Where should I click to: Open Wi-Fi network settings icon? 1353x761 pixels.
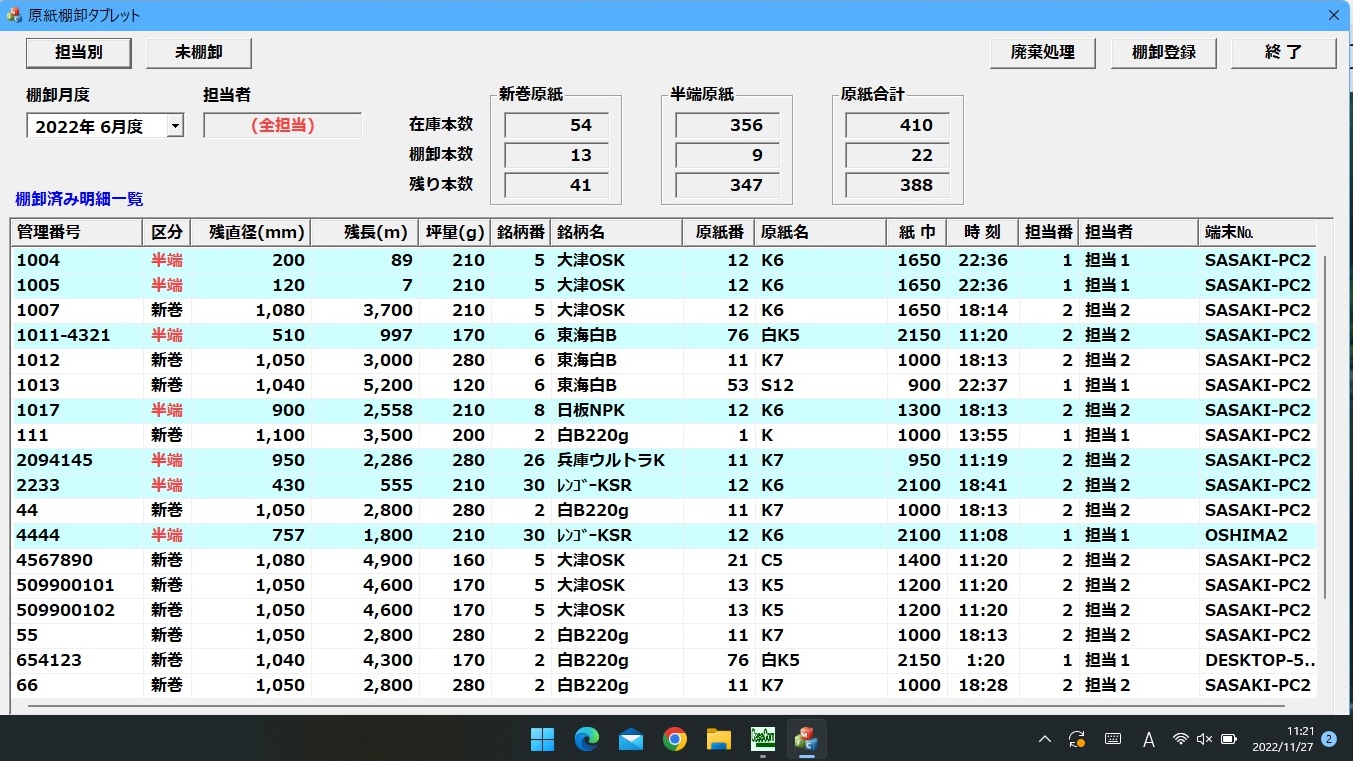point(1181,739)
